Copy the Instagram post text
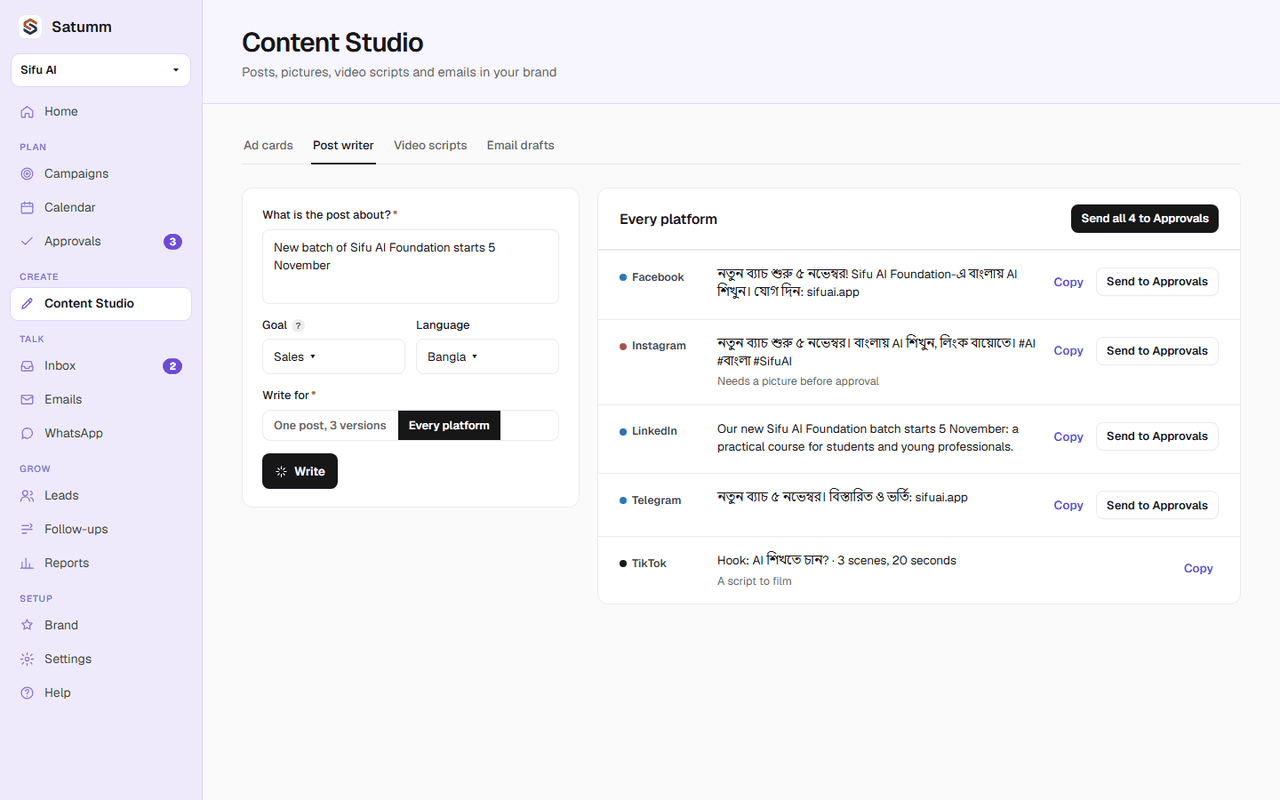Viewport: 1280px width, 800px height. 1068,351
